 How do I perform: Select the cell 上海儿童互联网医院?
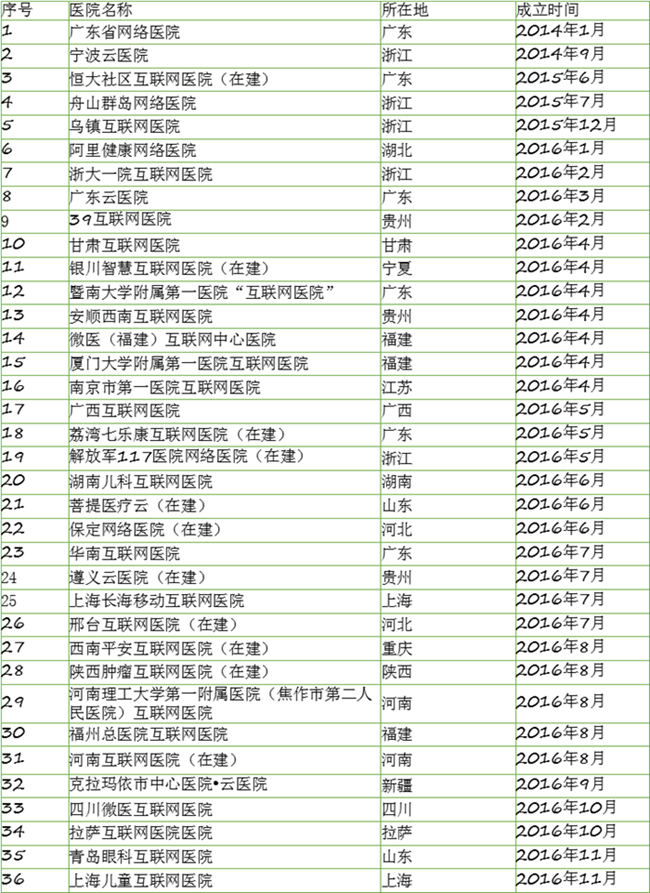224,880
